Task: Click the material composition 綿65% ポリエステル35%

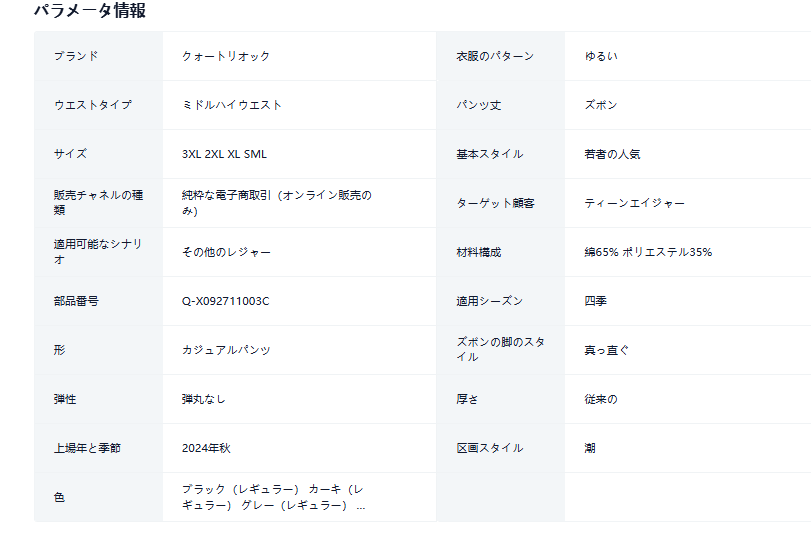Action: (648, 252)
